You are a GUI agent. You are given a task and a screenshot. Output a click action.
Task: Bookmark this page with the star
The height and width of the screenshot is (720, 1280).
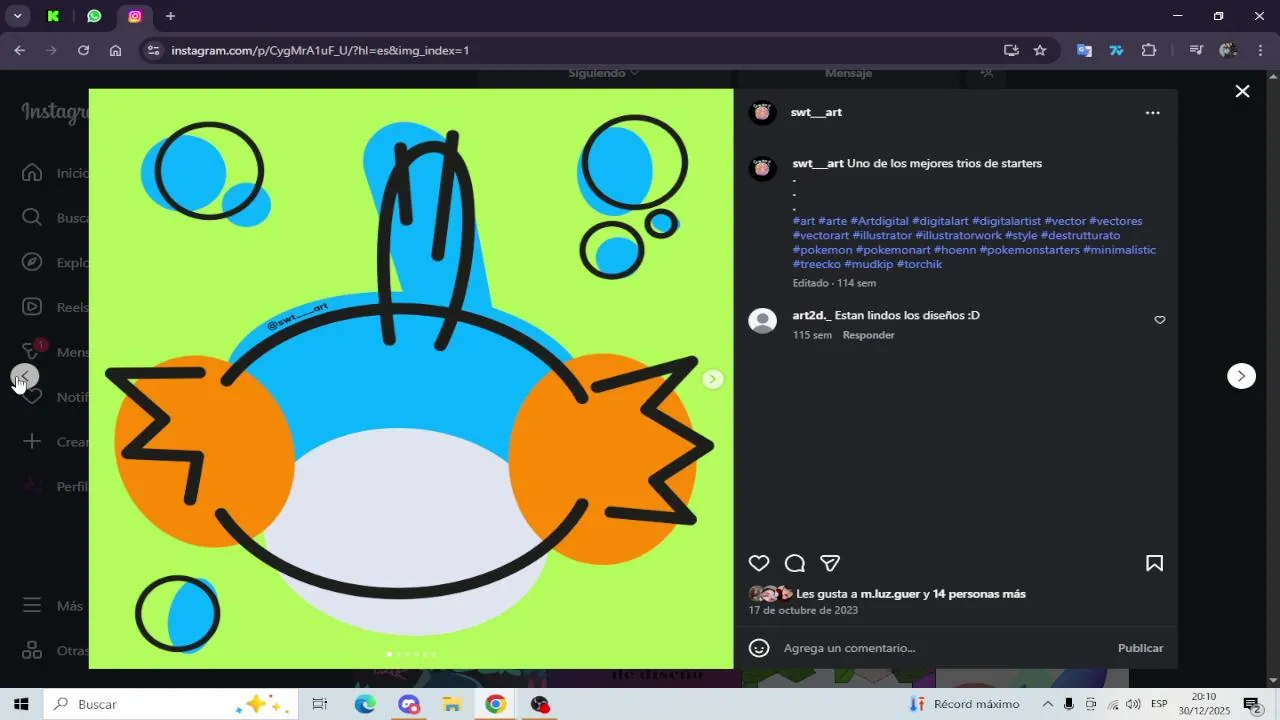tap(1040, 50)
